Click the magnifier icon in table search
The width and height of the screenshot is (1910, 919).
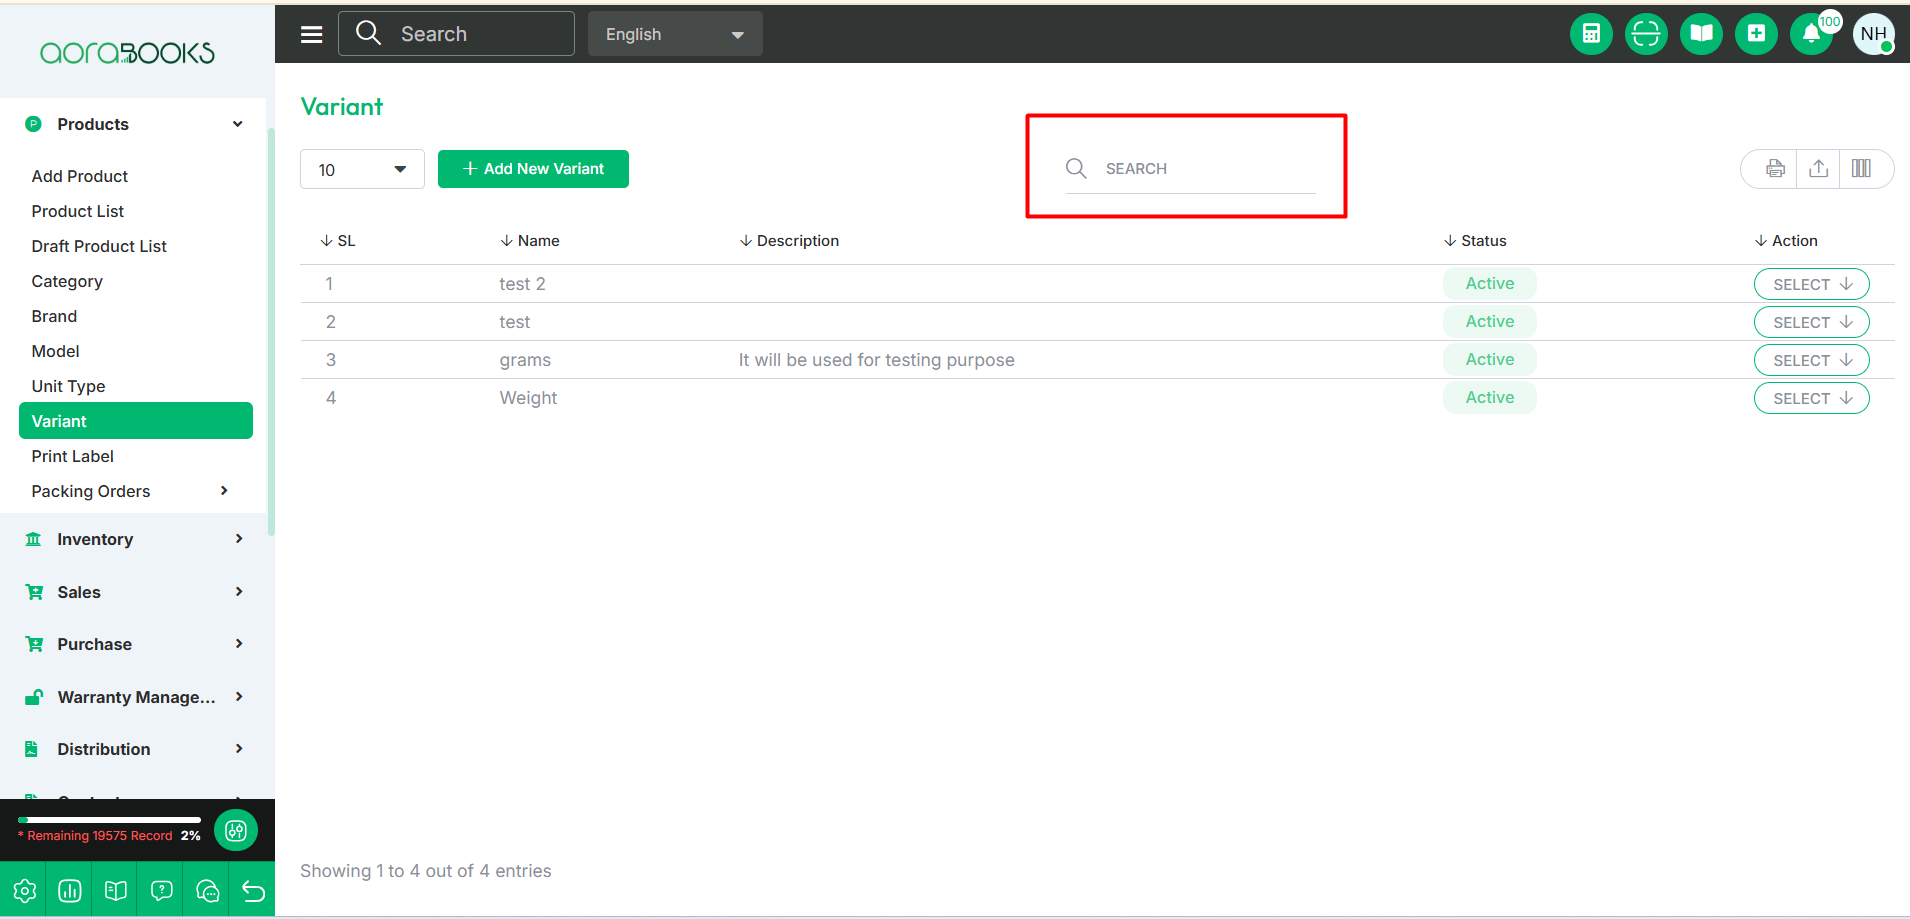pyautogui.click(x=1076, y=168)
